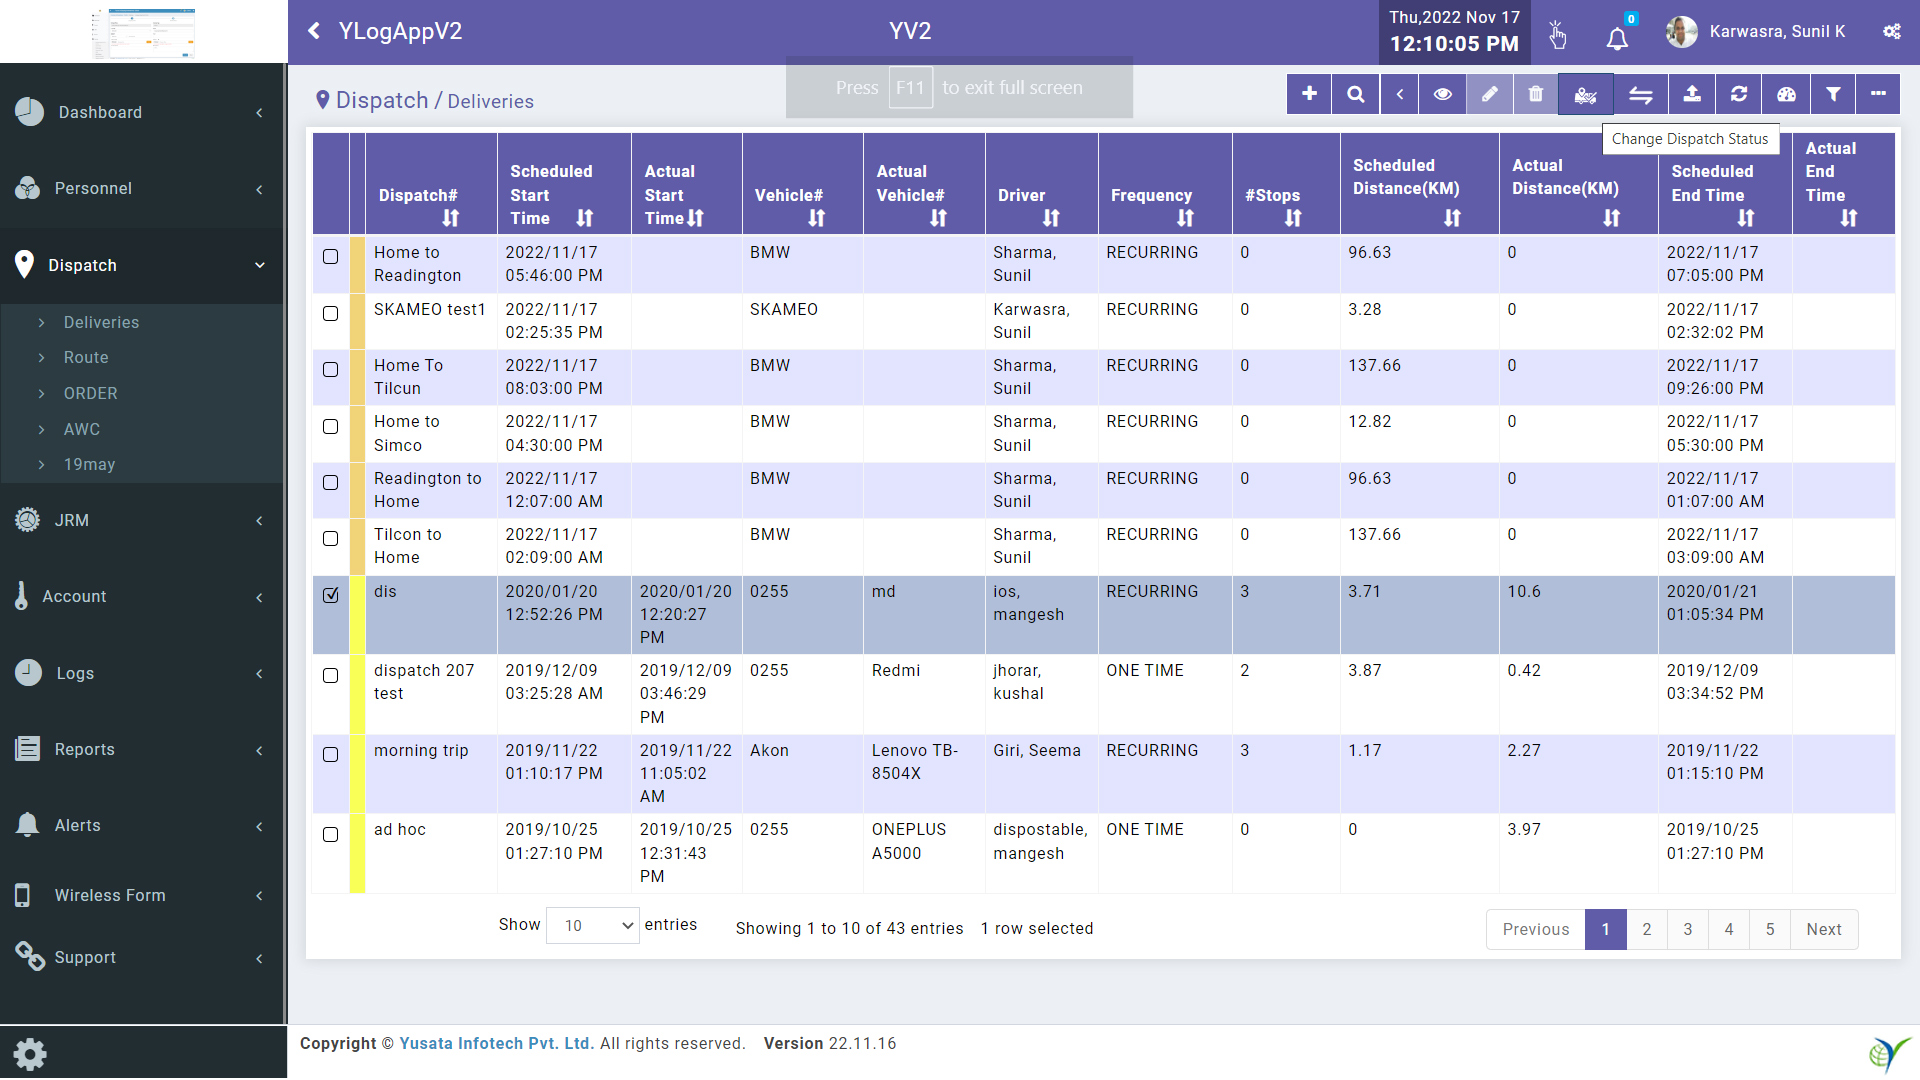This screenshot has width=1920, height=1080.
Task: Delete the selected dispatch with the trash icon
Action: pos(1536,94)
